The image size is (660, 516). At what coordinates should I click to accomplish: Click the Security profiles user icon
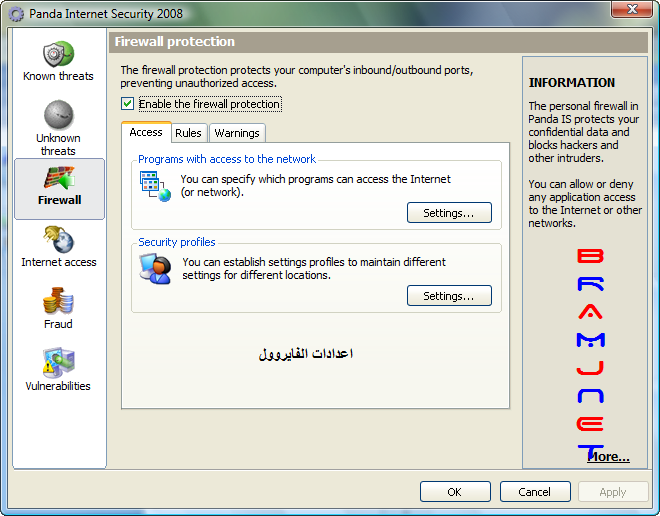(x=155, y=269)
